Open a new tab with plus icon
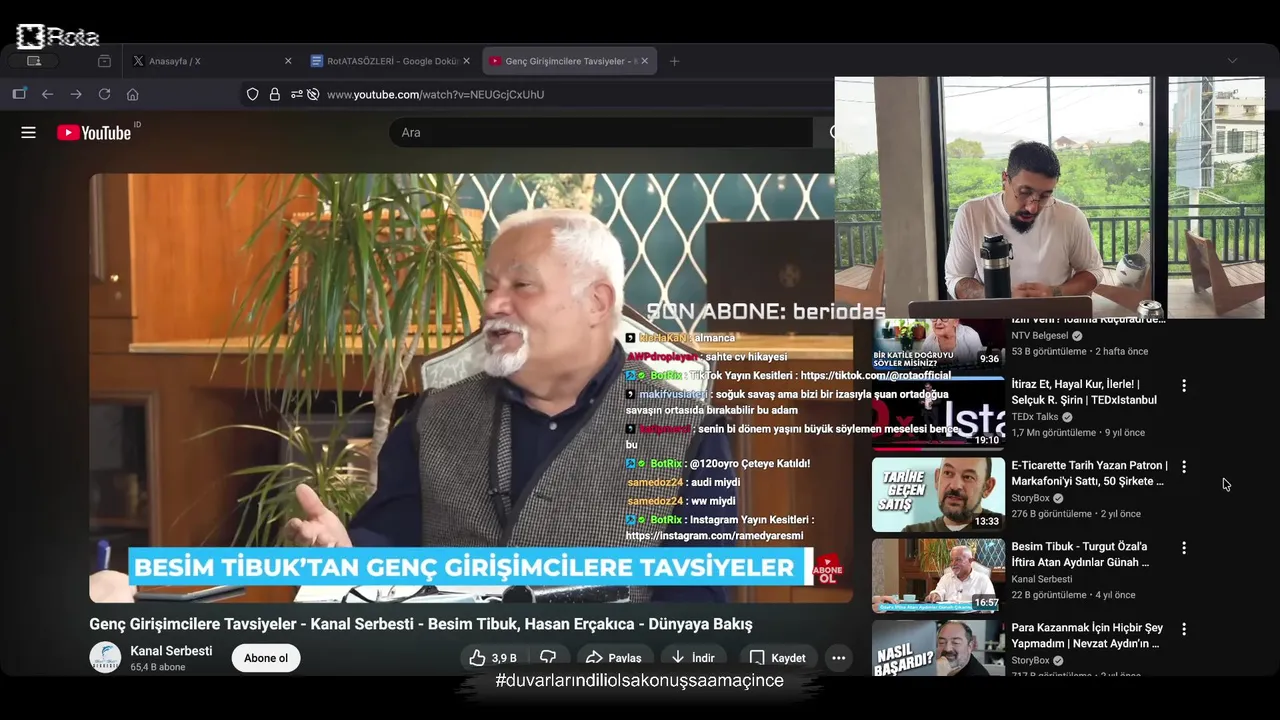Viewport: 1280px width, 720px height. pyautogui.click(x=674, y=61)
